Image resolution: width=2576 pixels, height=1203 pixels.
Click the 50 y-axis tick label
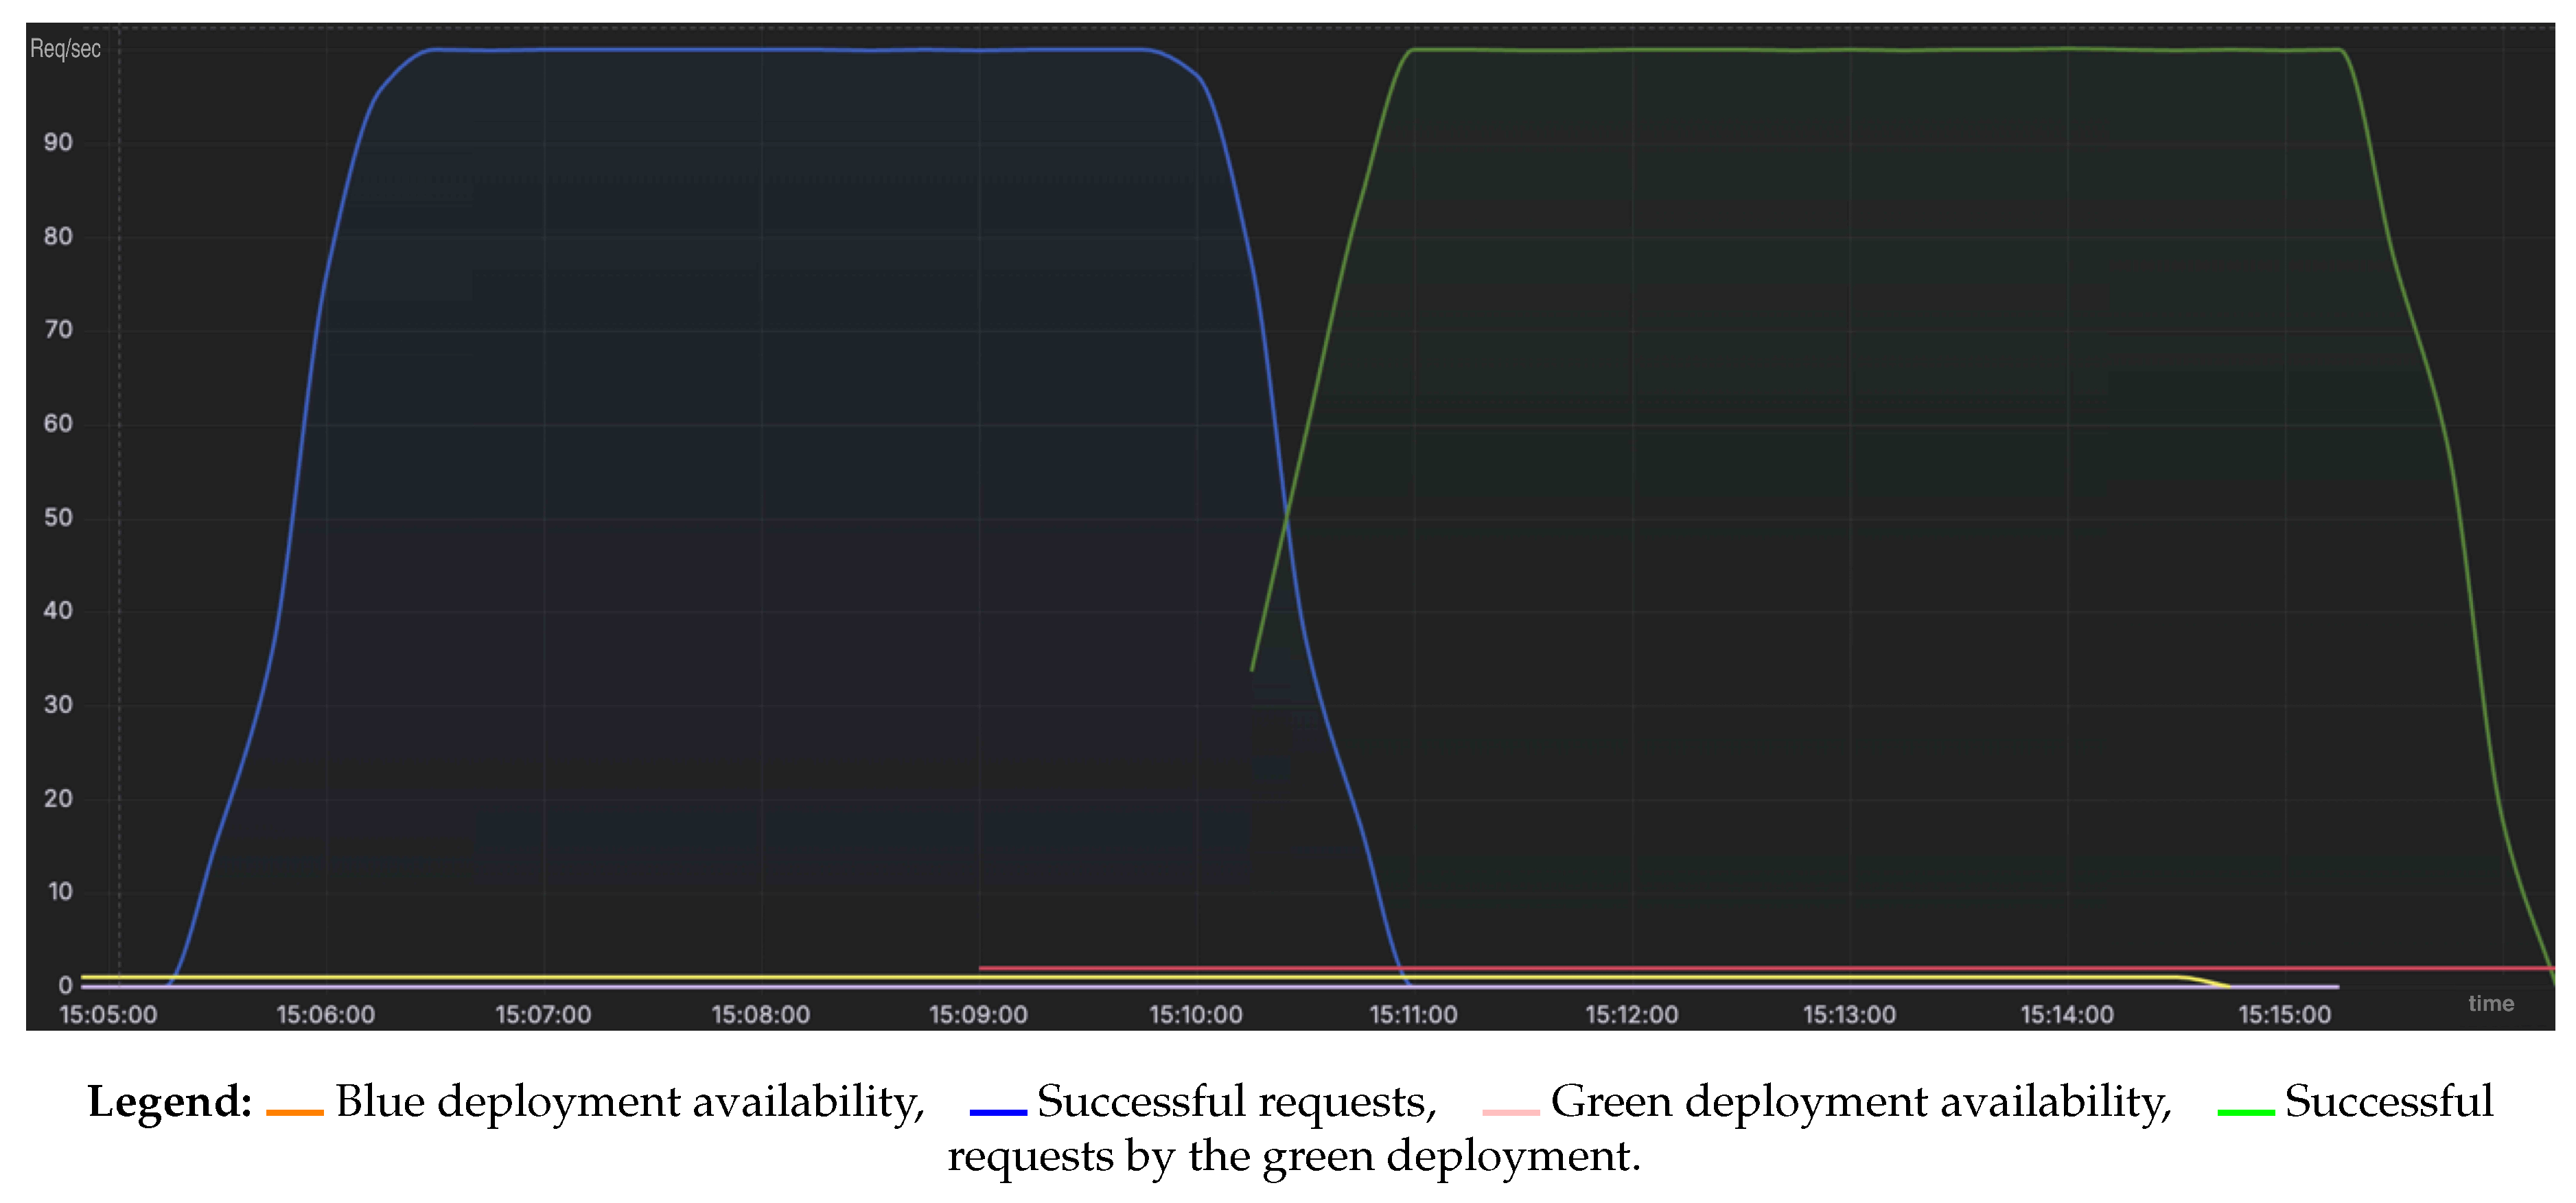pos(58,518)
